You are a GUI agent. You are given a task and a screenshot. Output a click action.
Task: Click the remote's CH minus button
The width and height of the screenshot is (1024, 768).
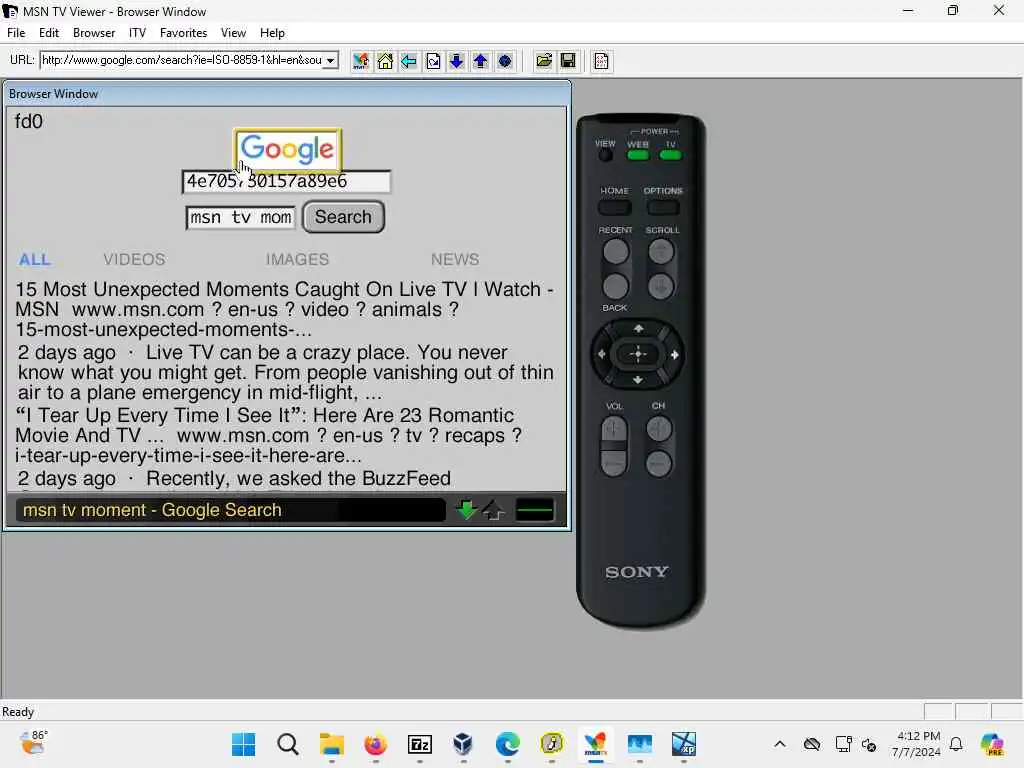click(x=659, y=464)
